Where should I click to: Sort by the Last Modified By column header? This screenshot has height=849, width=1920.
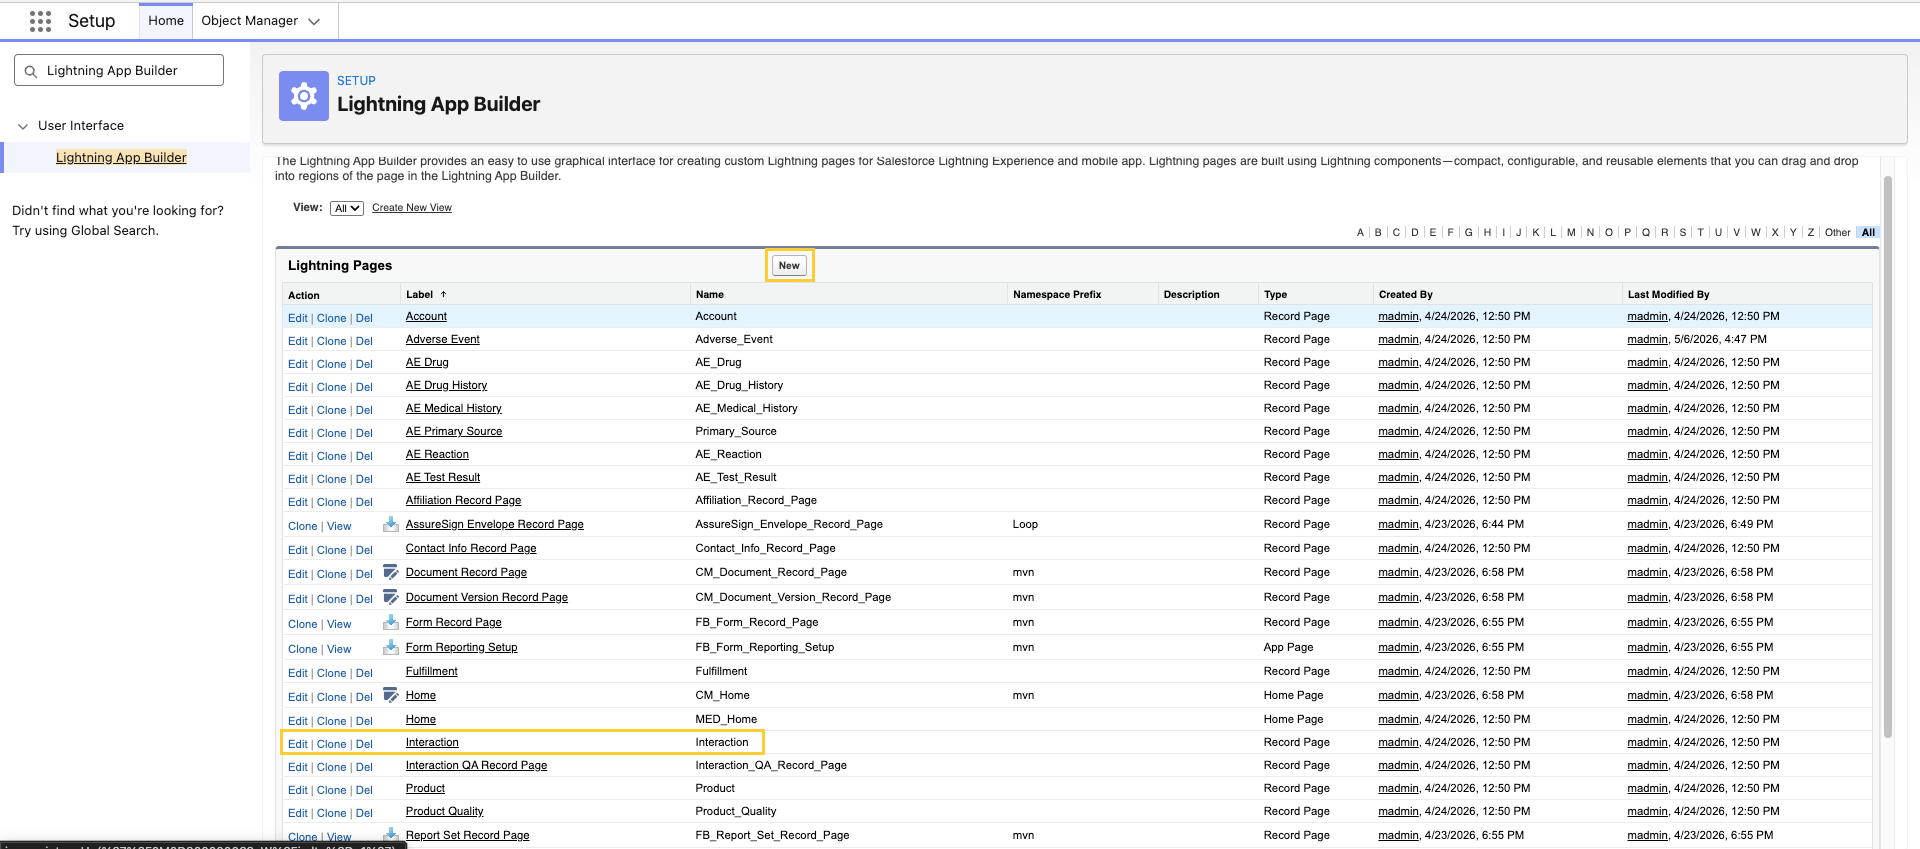click(1669, 294)
